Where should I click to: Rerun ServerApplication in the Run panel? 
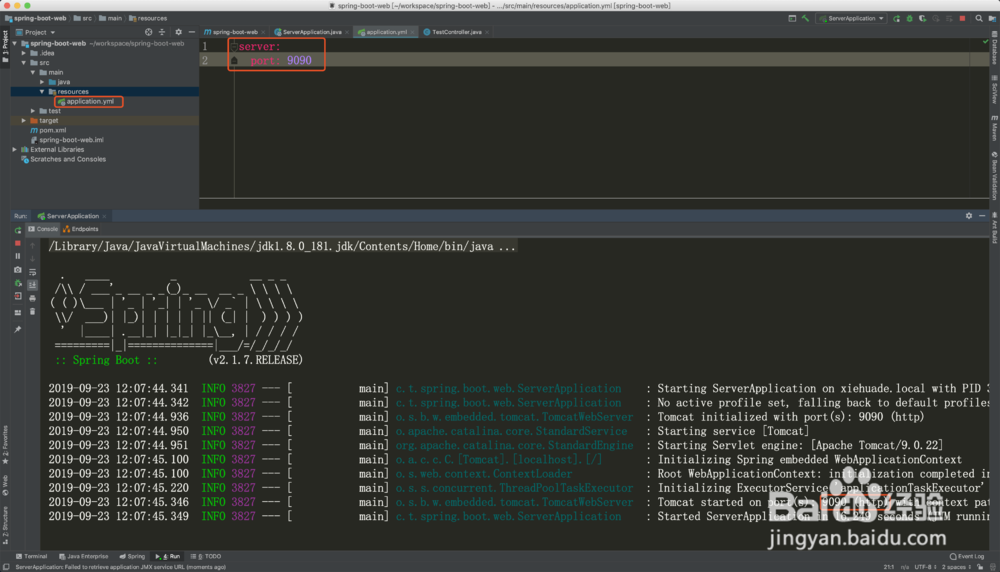(x=18, y=230)
